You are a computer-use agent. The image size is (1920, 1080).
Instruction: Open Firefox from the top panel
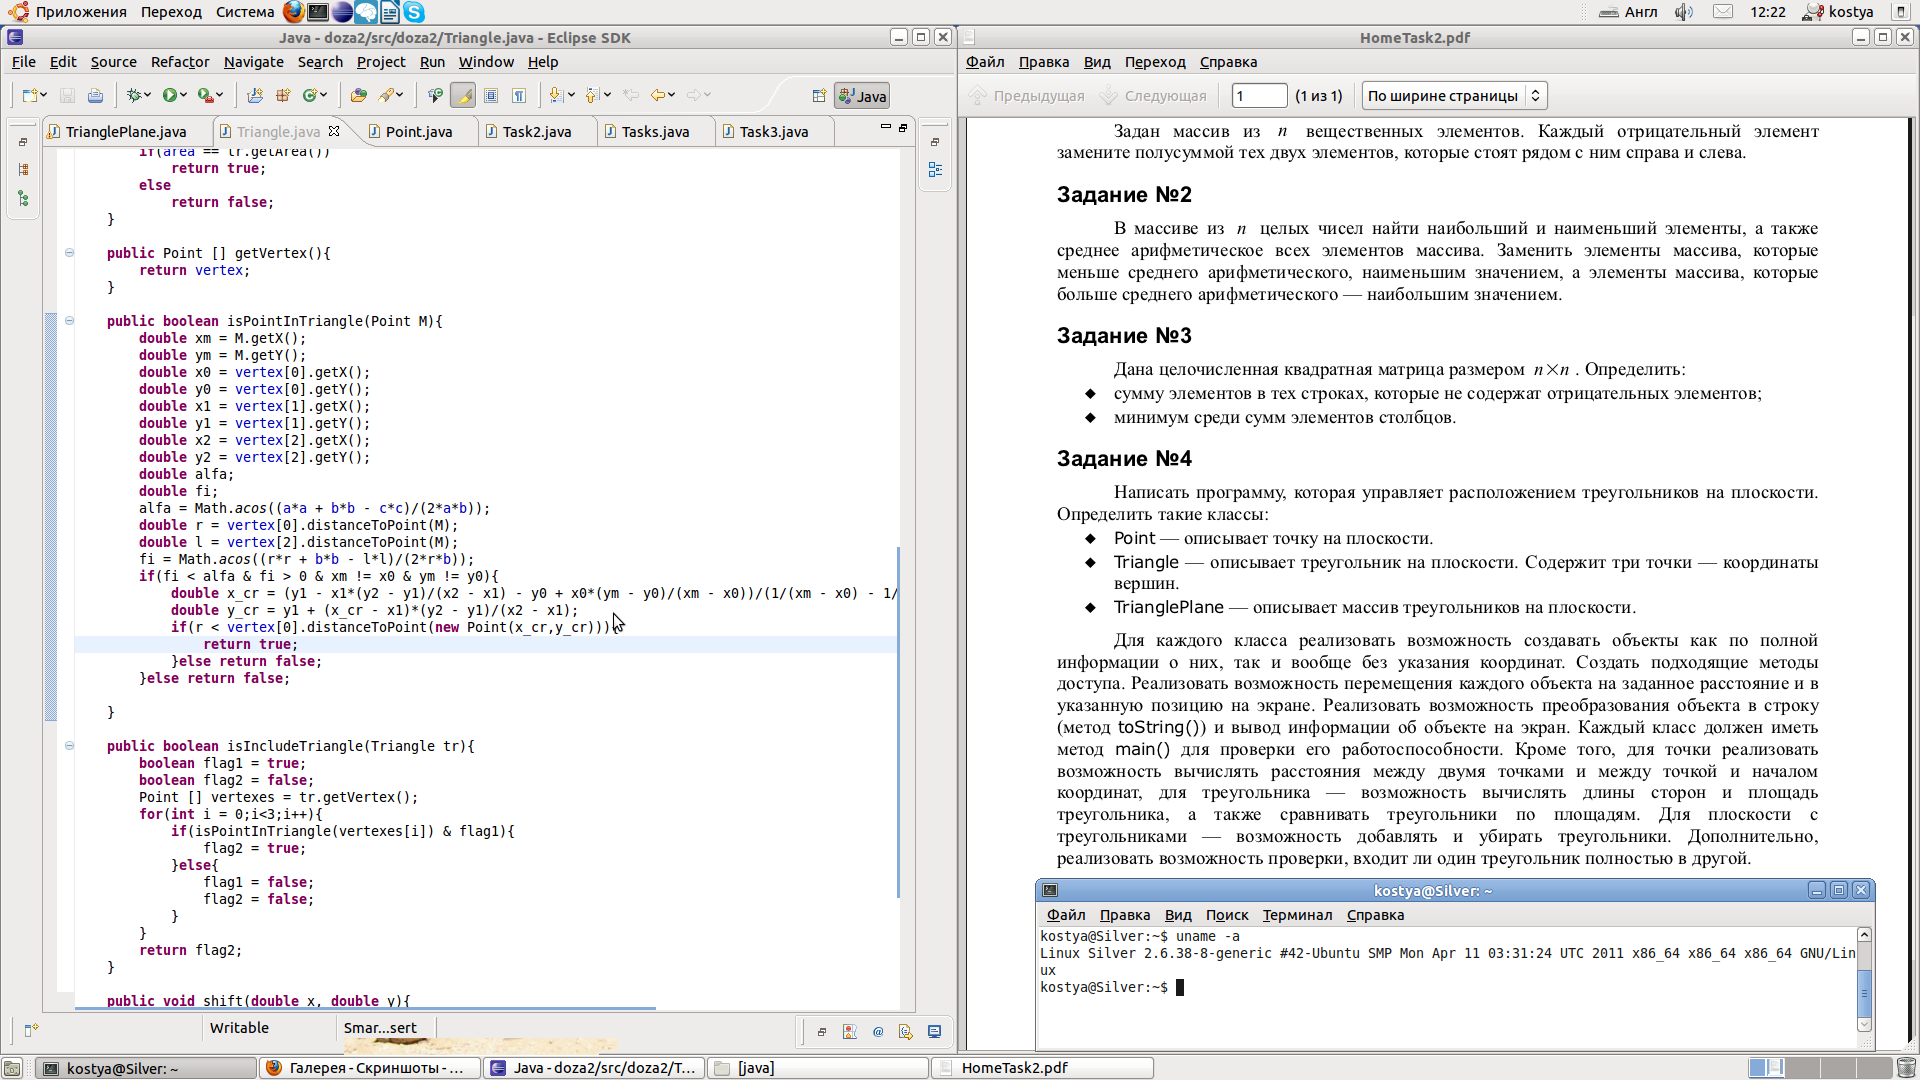tap(293, 12)
